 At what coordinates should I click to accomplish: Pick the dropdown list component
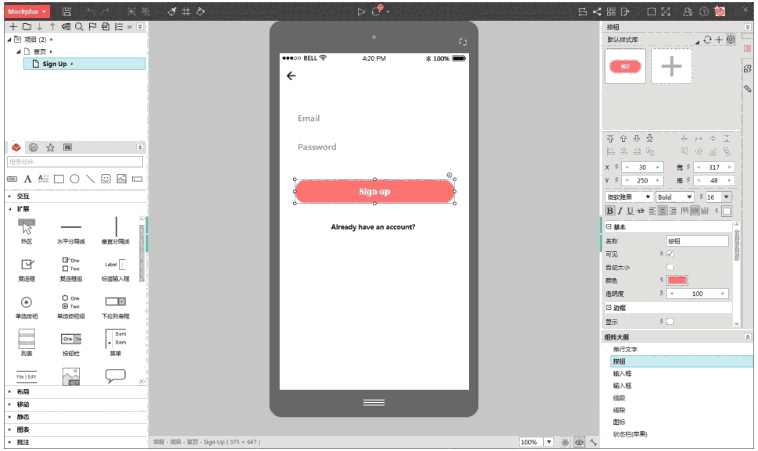[116, 306]
